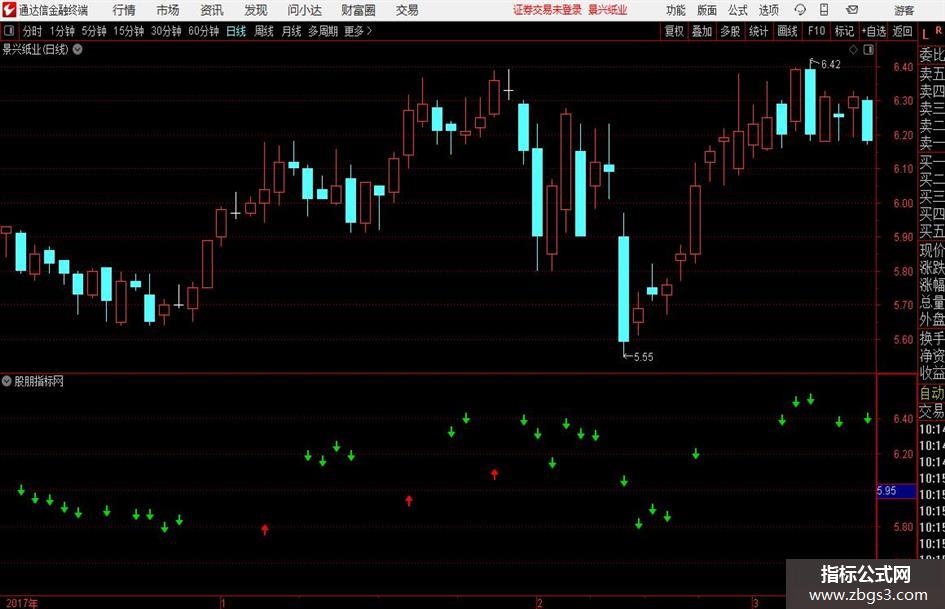Toggle the side panel icon at chart top-right
Image resolution: width=945 pixels, height=609 pixels.
click(x=868, y=49)
